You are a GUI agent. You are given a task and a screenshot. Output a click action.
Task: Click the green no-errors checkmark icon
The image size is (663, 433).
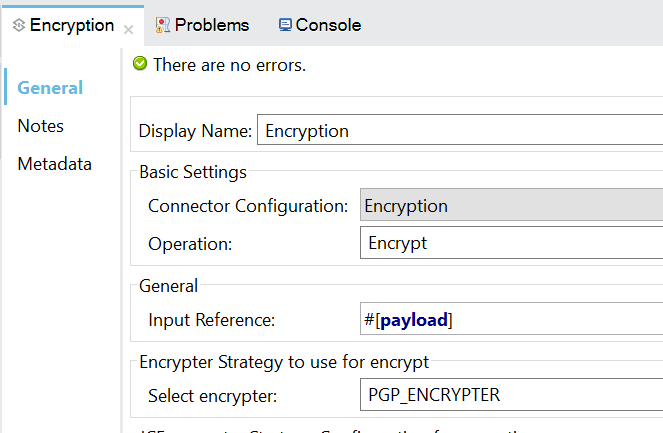coord(140,65)
